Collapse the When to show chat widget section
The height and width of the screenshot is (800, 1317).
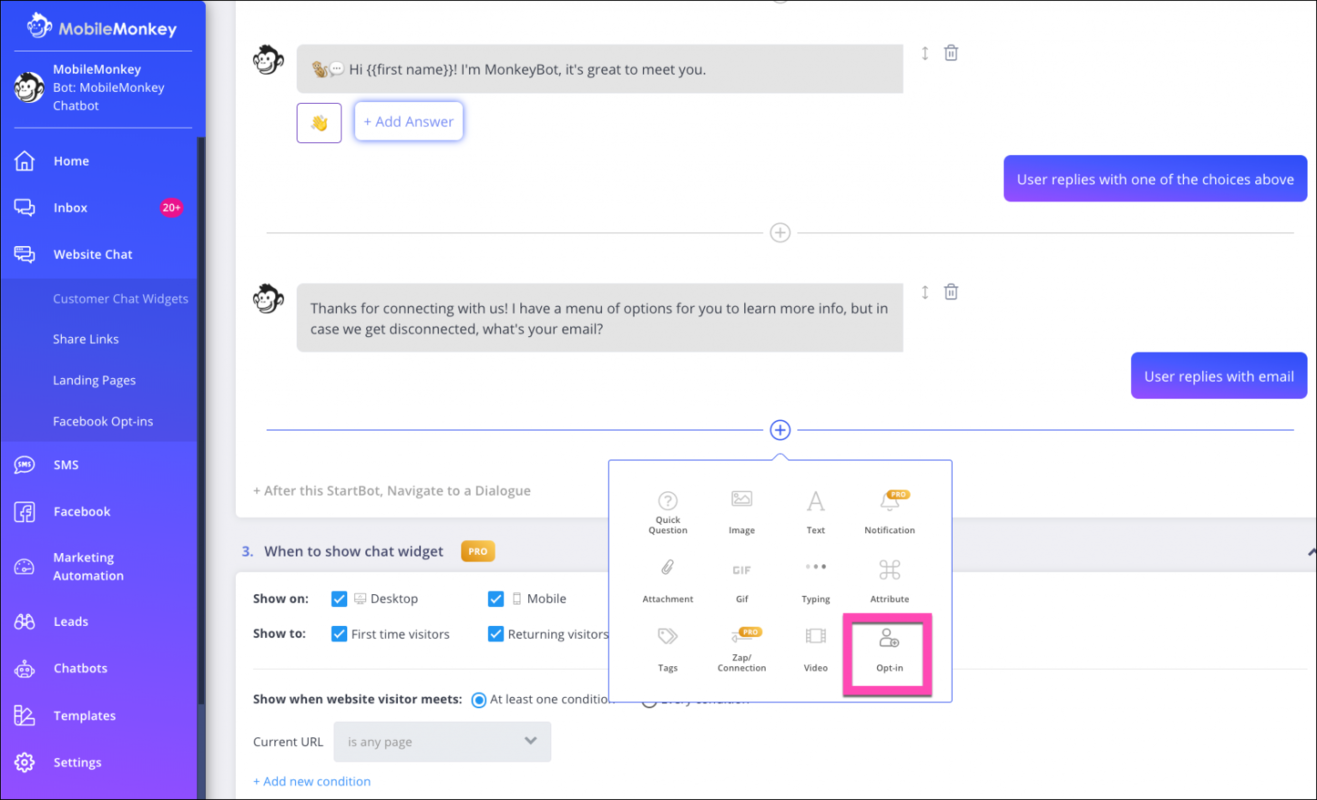1311,551
